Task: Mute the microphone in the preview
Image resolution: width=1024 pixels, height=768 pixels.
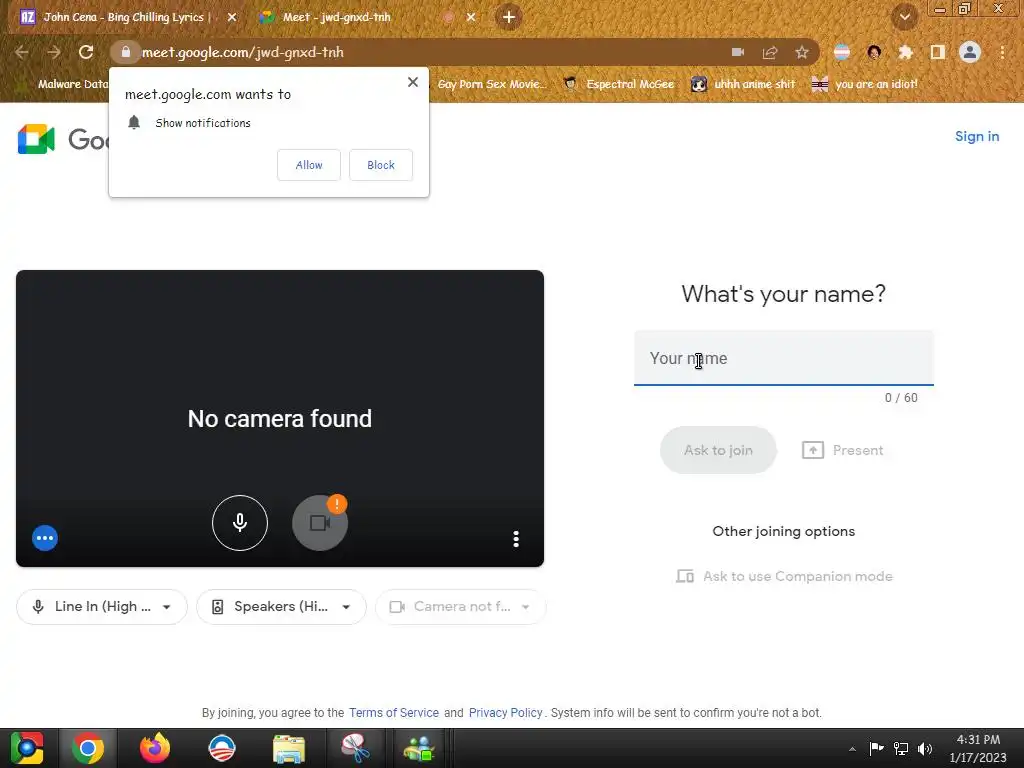Action: point(240,522)
